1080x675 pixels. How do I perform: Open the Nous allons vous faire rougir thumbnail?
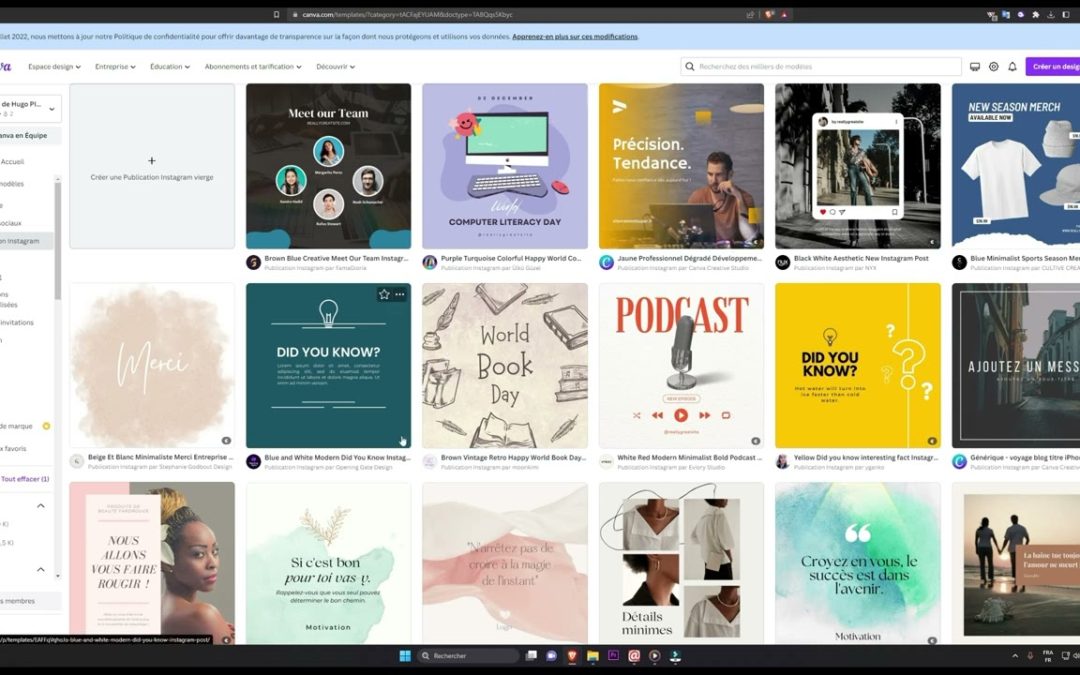[x=152, y=563]
